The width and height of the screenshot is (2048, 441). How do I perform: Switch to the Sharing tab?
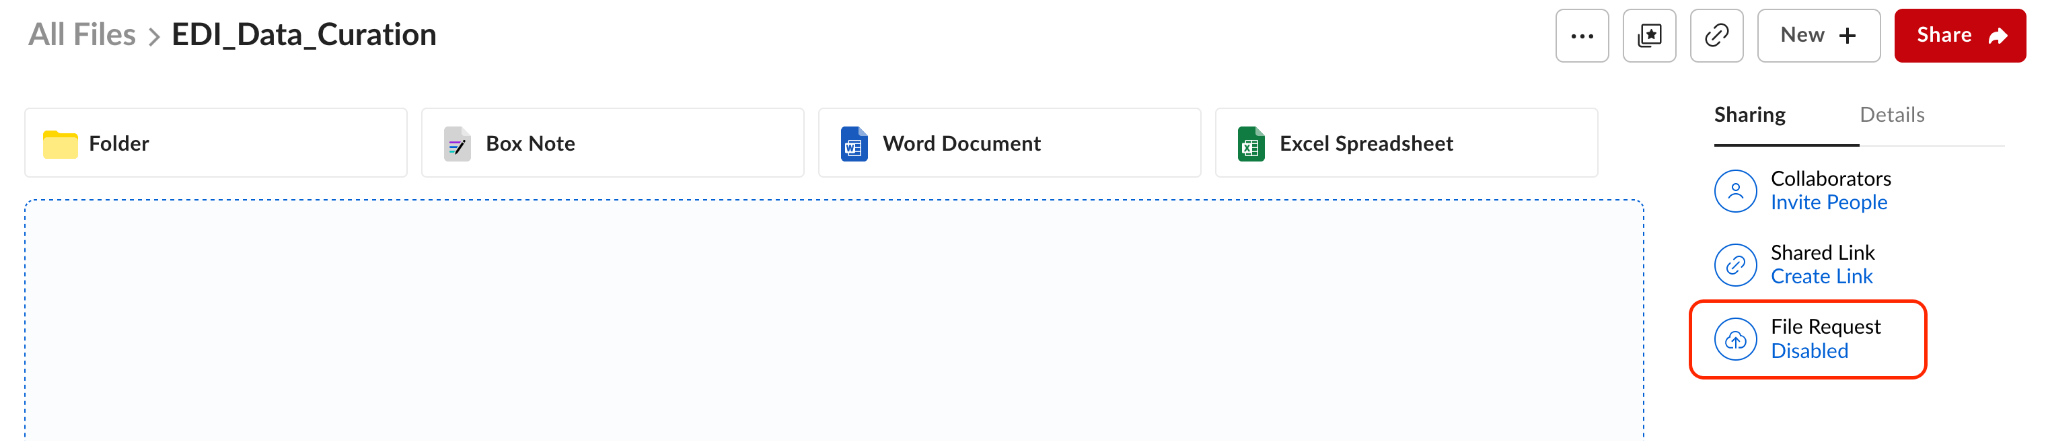(1750, 115)
